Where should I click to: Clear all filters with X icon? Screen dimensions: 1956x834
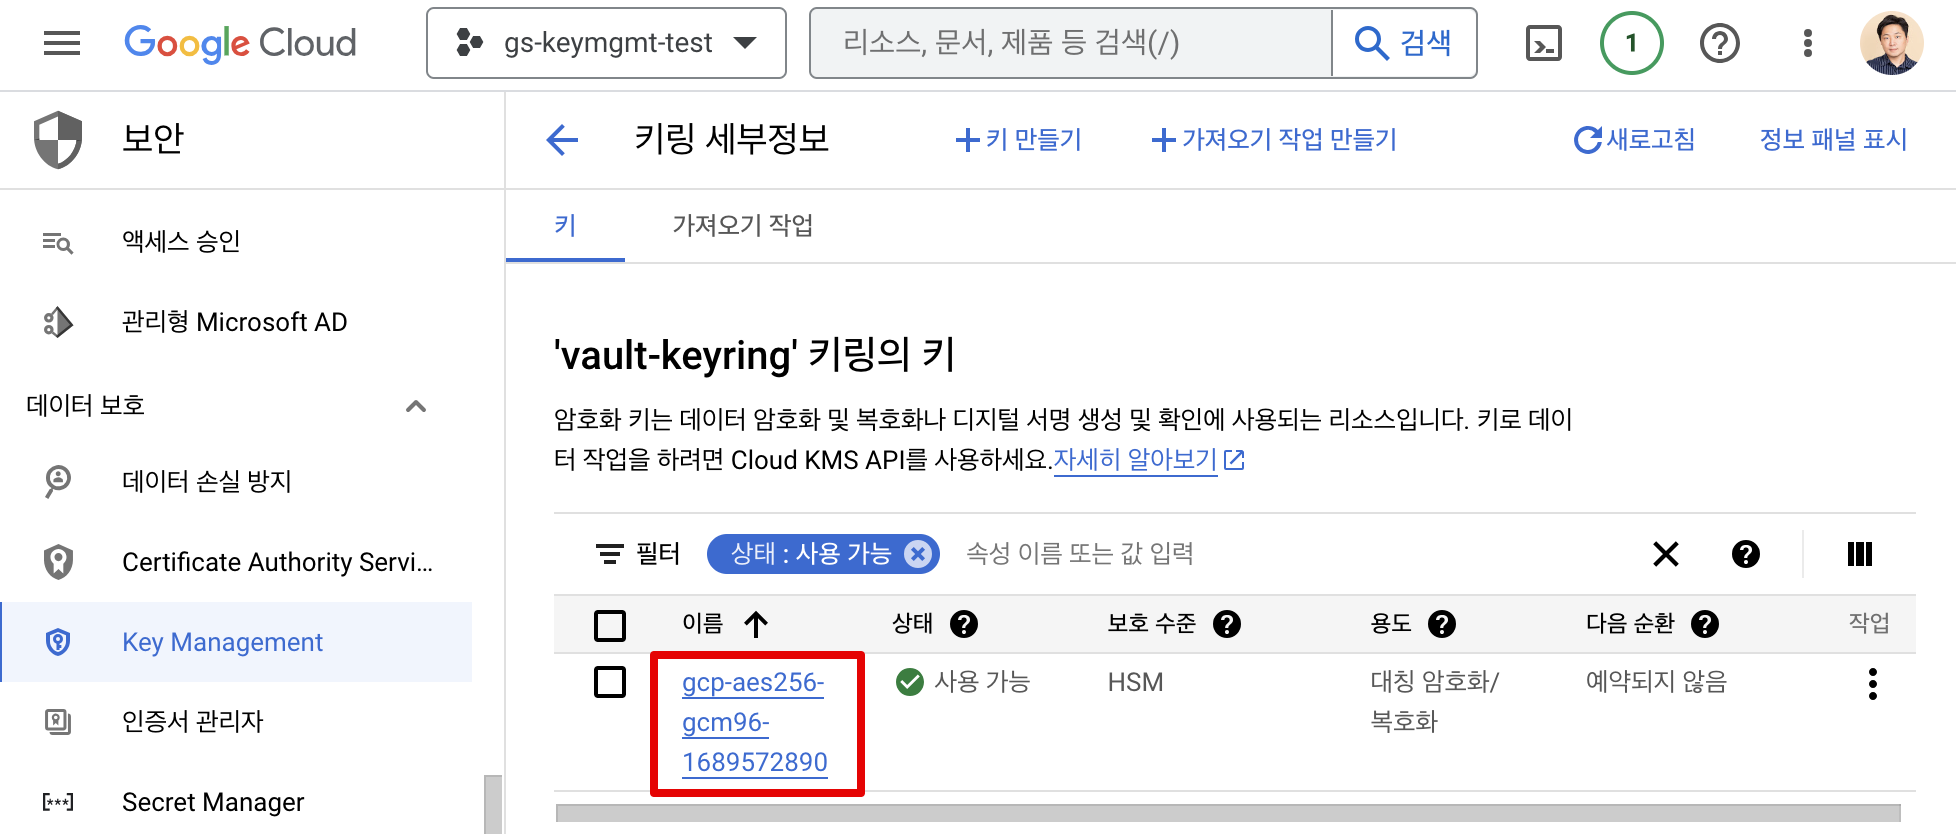pyautogui.click(x=1666, y=554)
